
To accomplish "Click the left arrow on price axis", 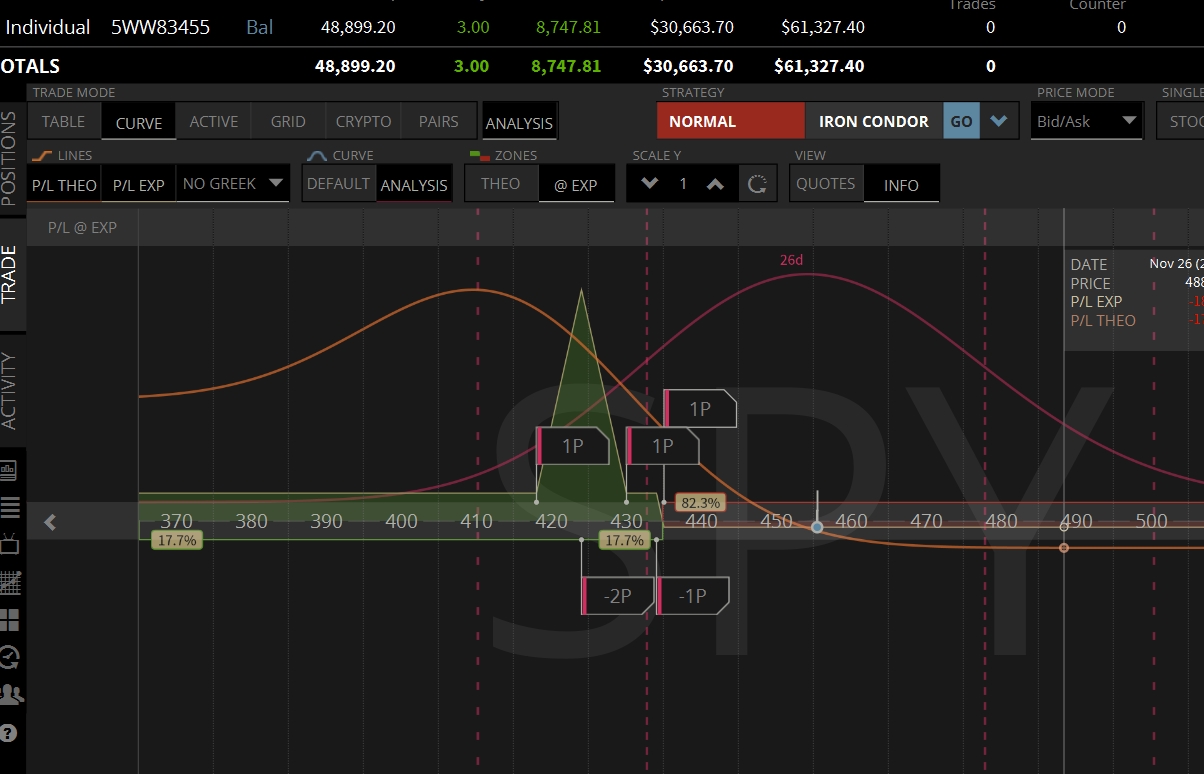I will pyautogui.click(x=50, y=521).
